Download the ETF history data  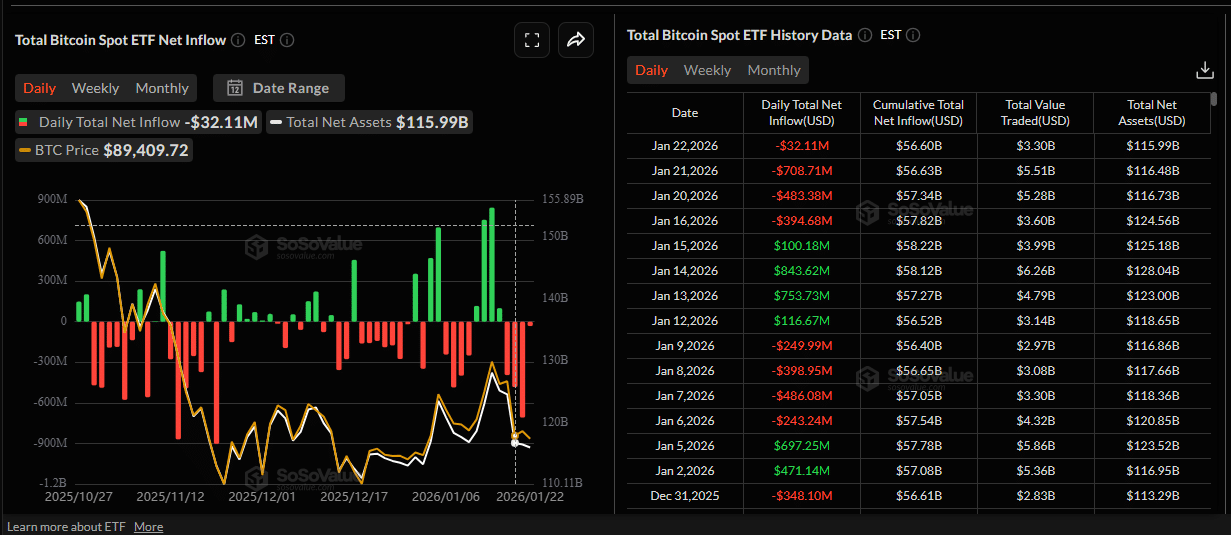point(1204,70)
